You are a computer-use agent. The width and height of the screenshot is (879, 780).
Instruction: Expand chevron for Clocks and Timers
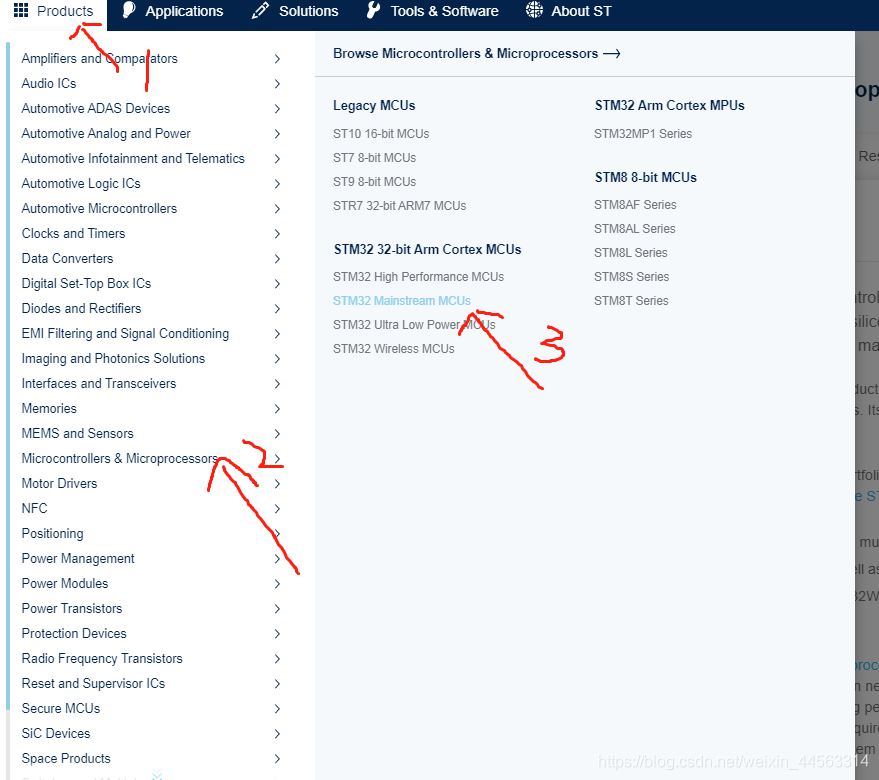[x=277, y=234]
